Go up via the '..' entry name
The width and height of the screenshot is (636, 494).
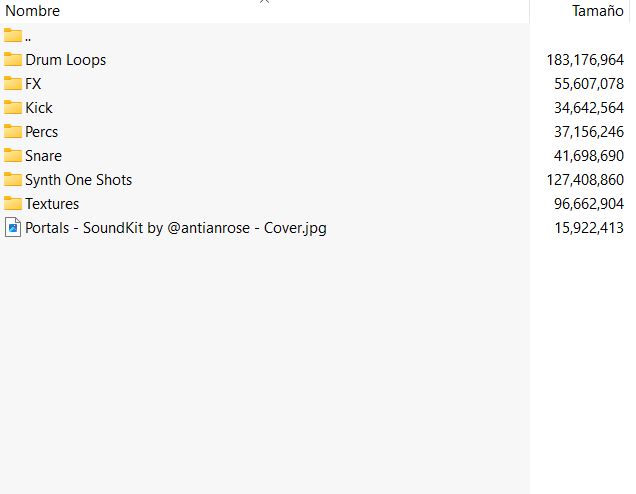pos(28,36)
